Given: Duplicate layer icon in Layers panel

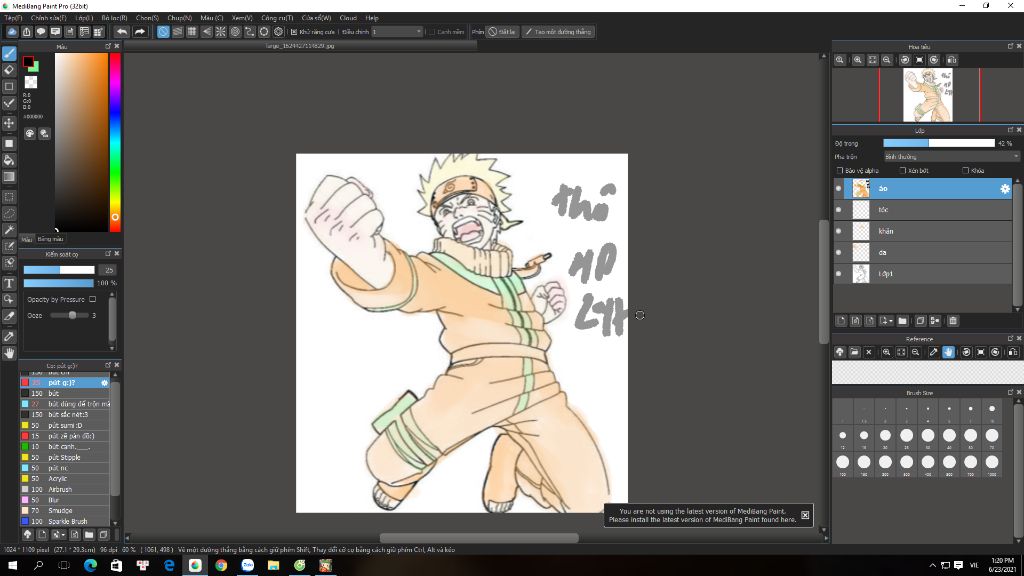Looking at the screenshot, I should tap(920, 321).
